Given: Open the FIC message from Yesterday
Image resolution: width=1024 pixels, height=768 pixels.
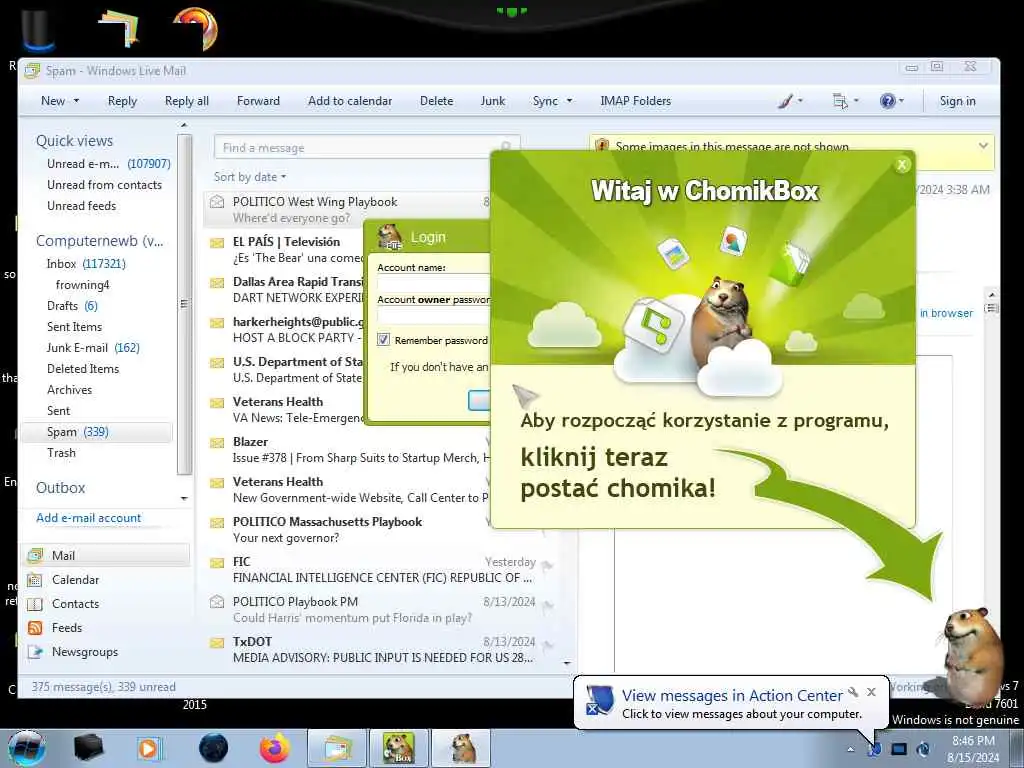Looking at the screenshot, I should pos(382,569).
